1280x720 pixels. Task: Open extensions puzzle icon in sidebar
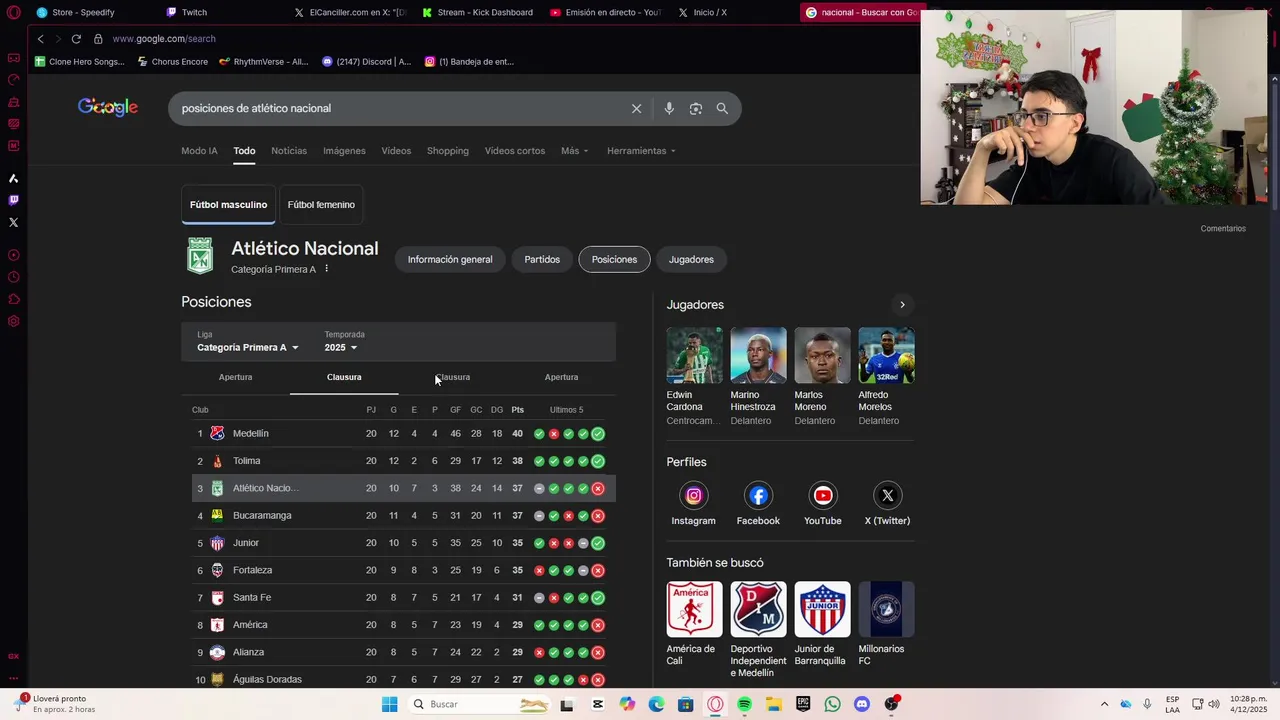pos(14,299)
